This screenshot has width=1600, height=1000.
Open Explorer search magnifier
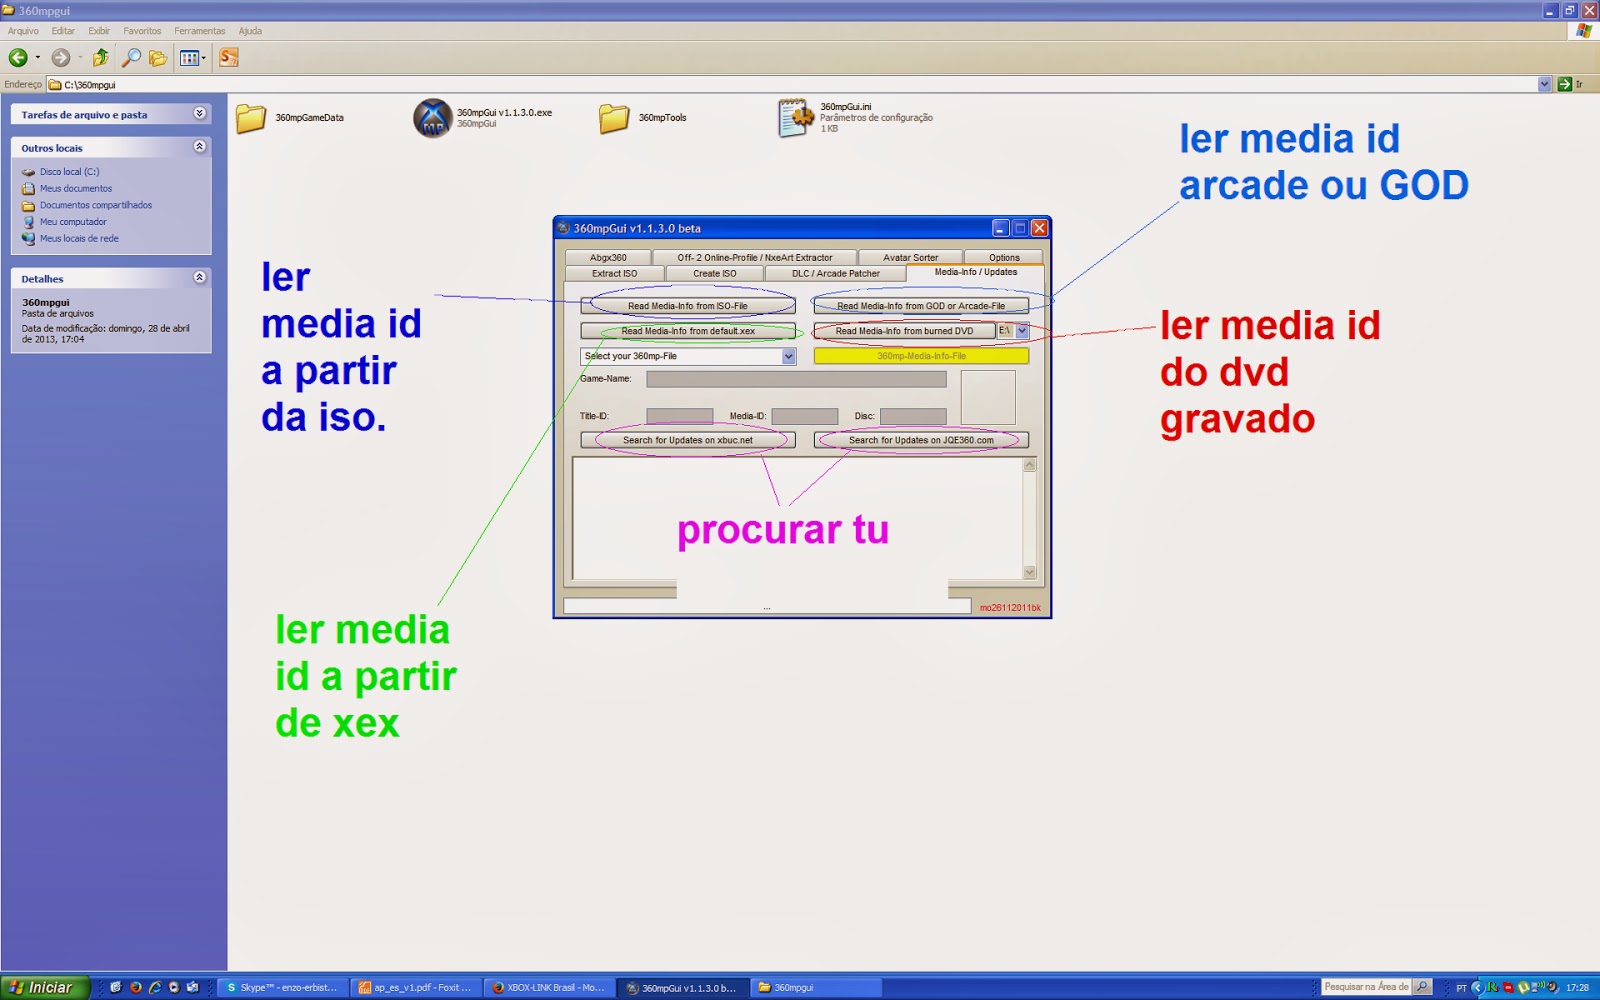tap(131, 58)
